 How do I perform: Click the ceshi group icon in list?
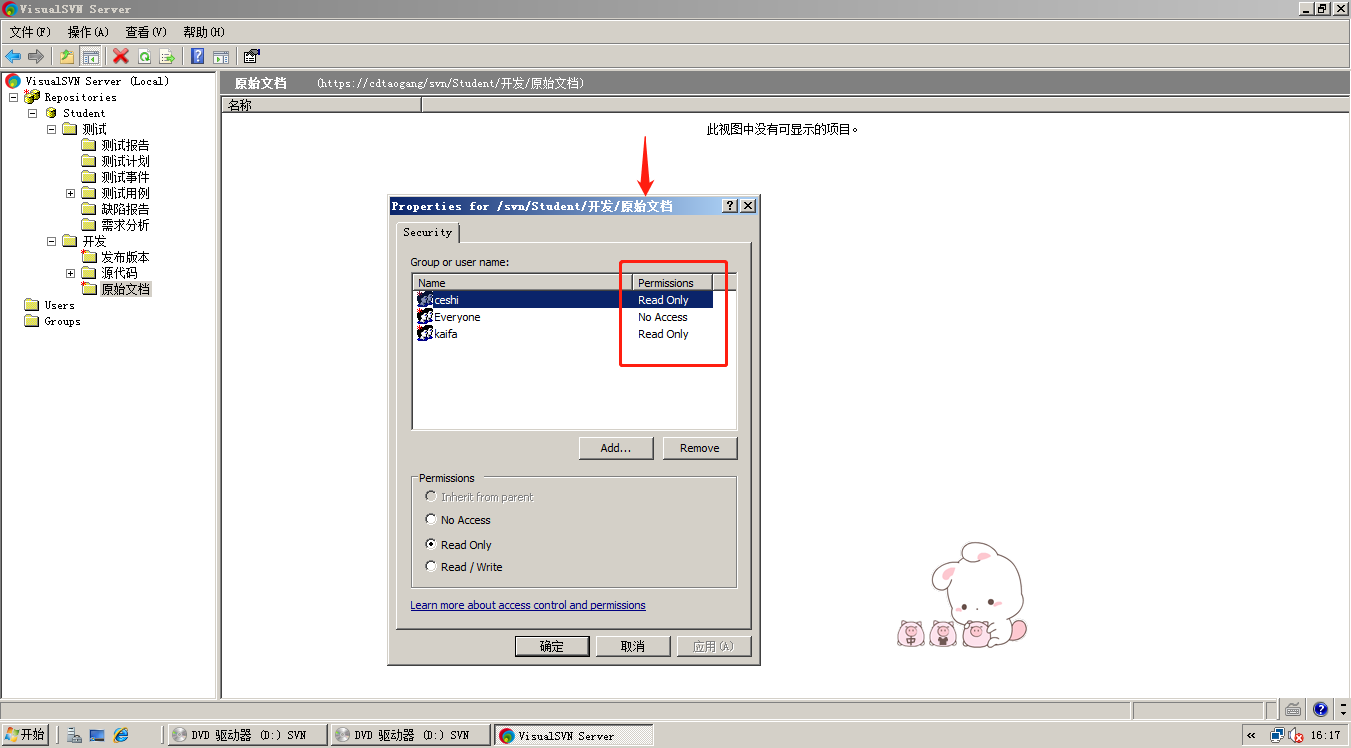pyautogui.click(x=424, y=299)
